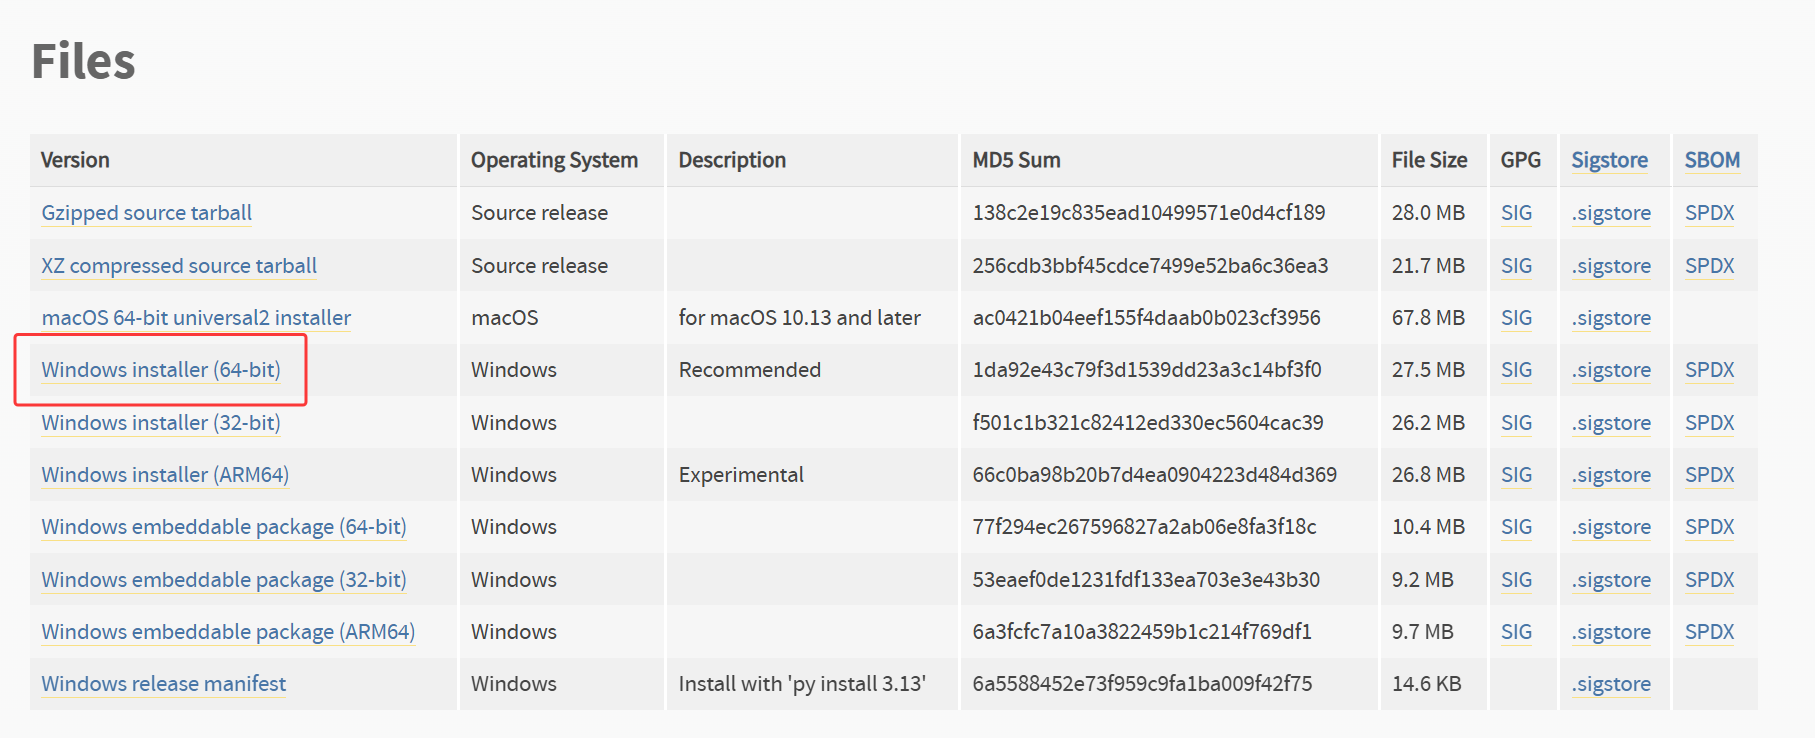Download Windows installer (32-bit)
Viewport: 1815px width, 738px height.
[x=161, y=423]
